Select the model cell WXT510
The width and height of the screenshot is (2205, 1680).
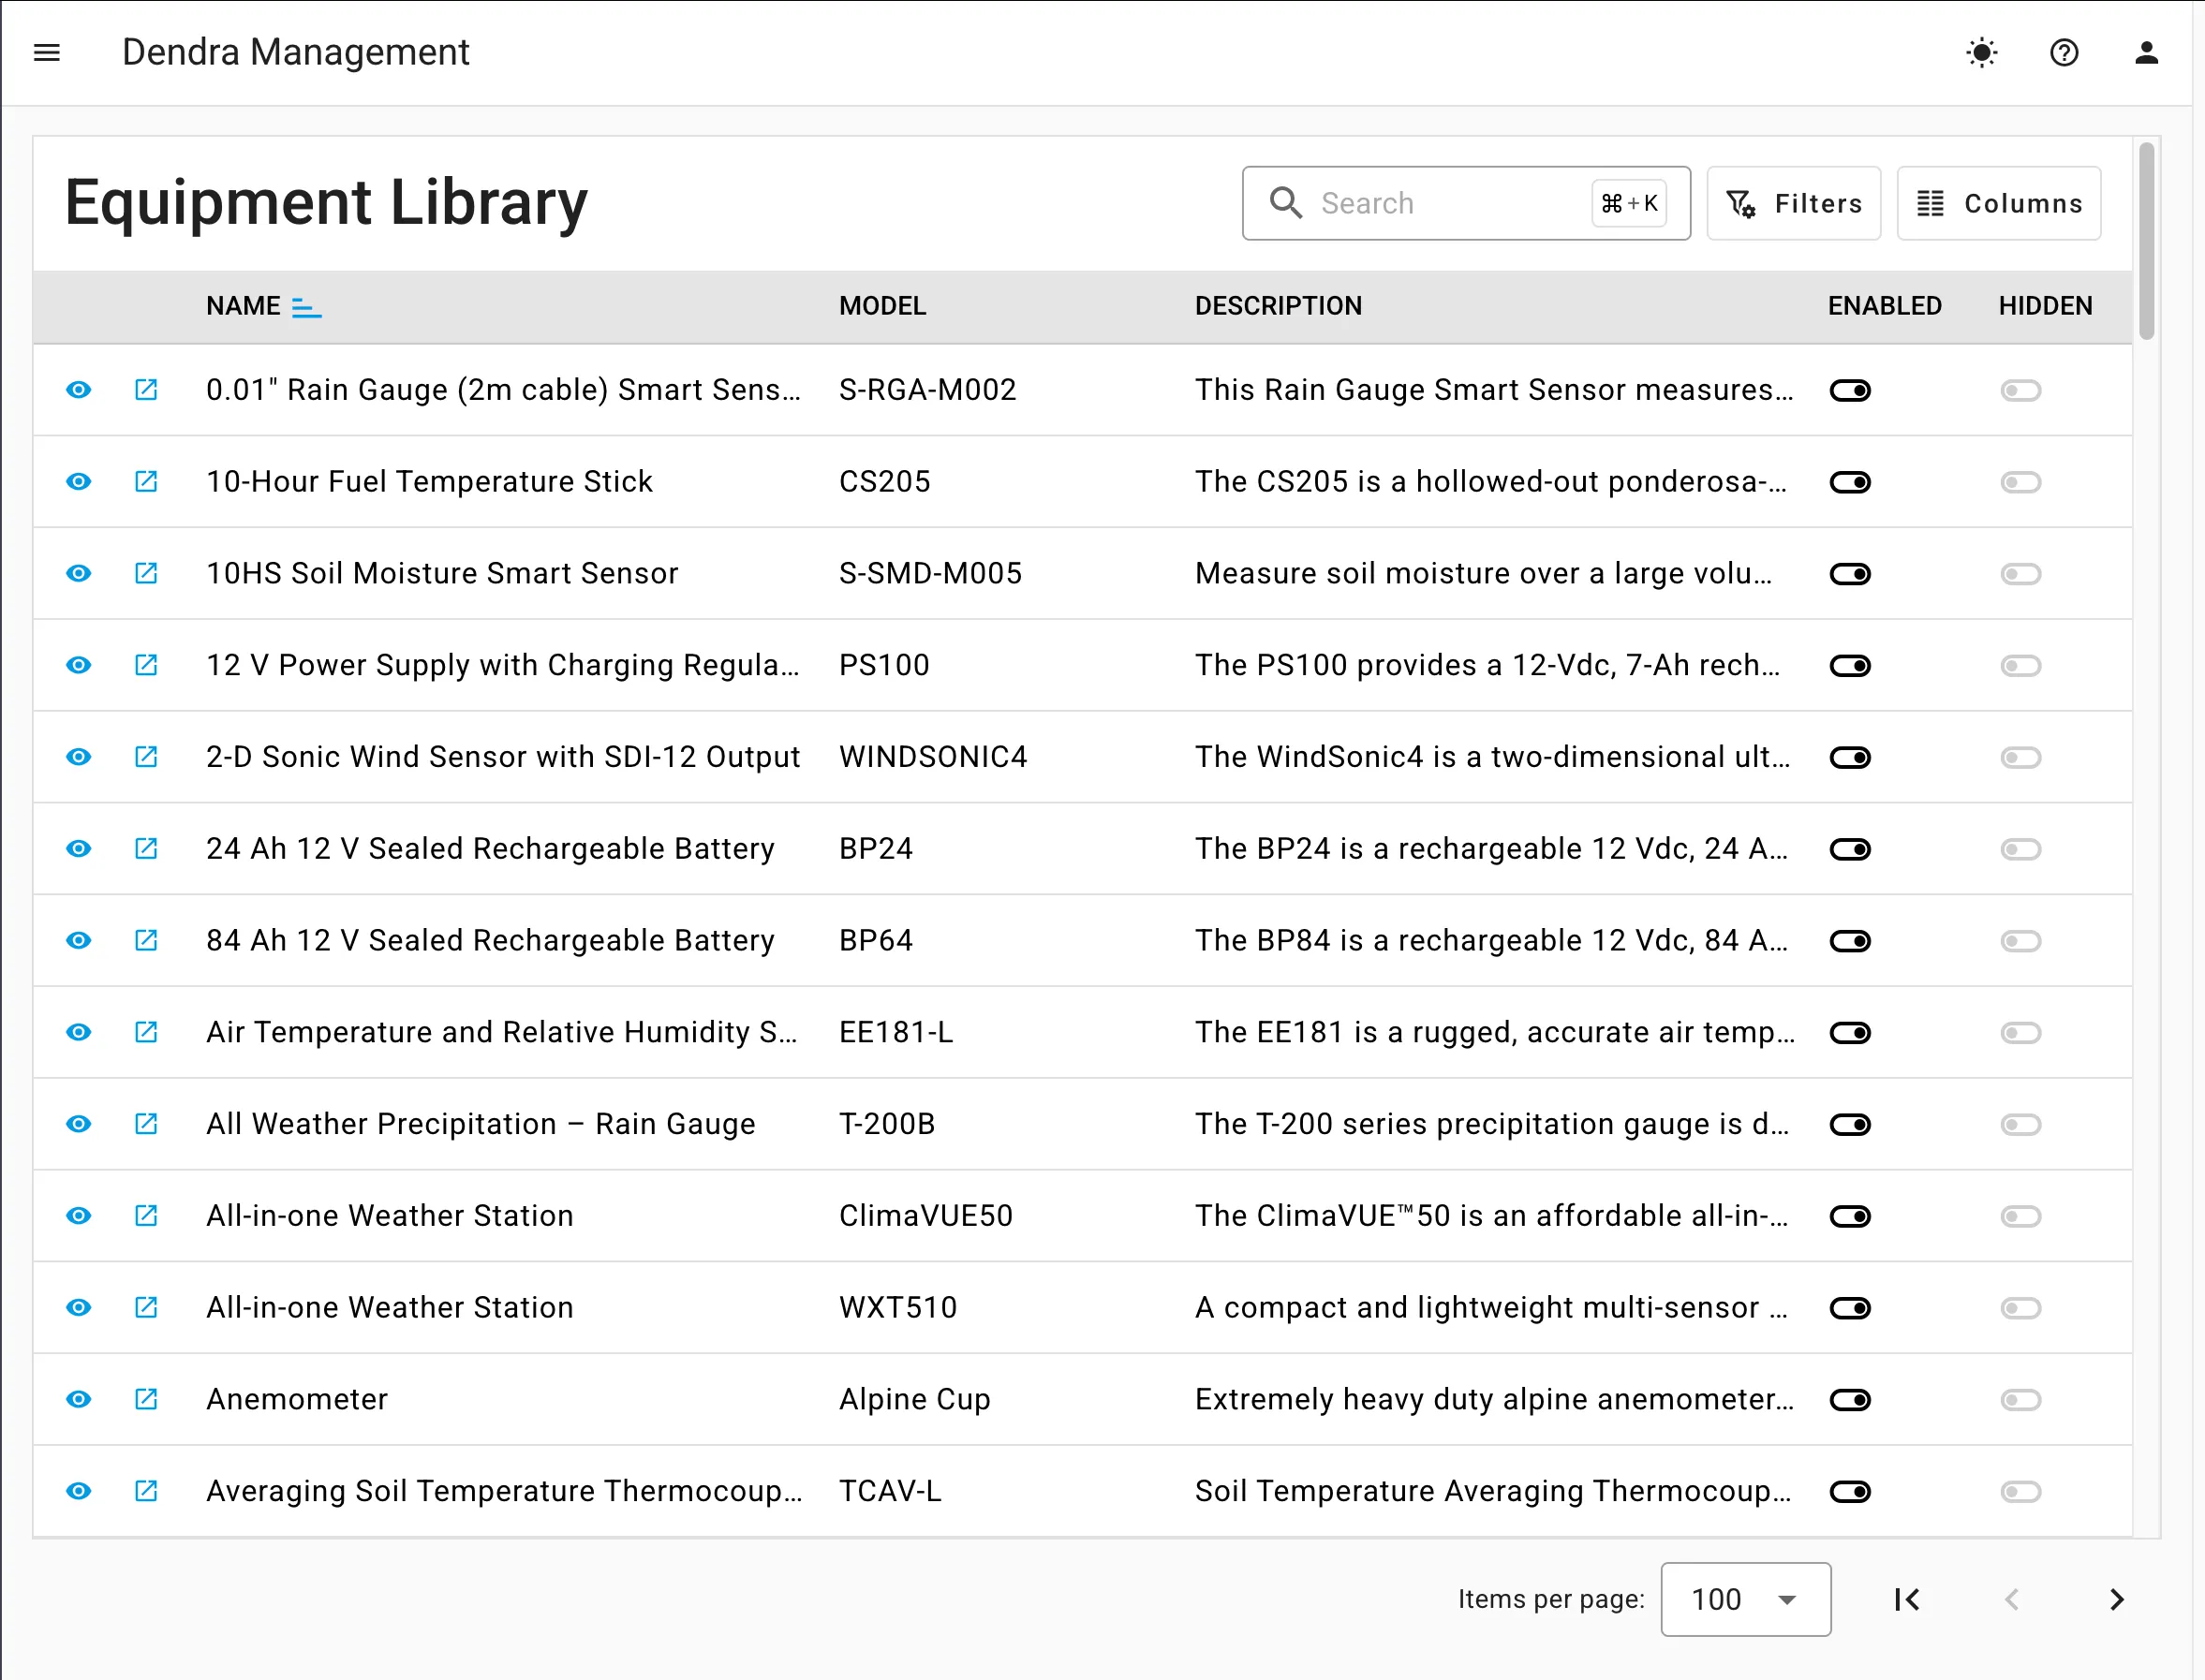[x=898, y=1308]
